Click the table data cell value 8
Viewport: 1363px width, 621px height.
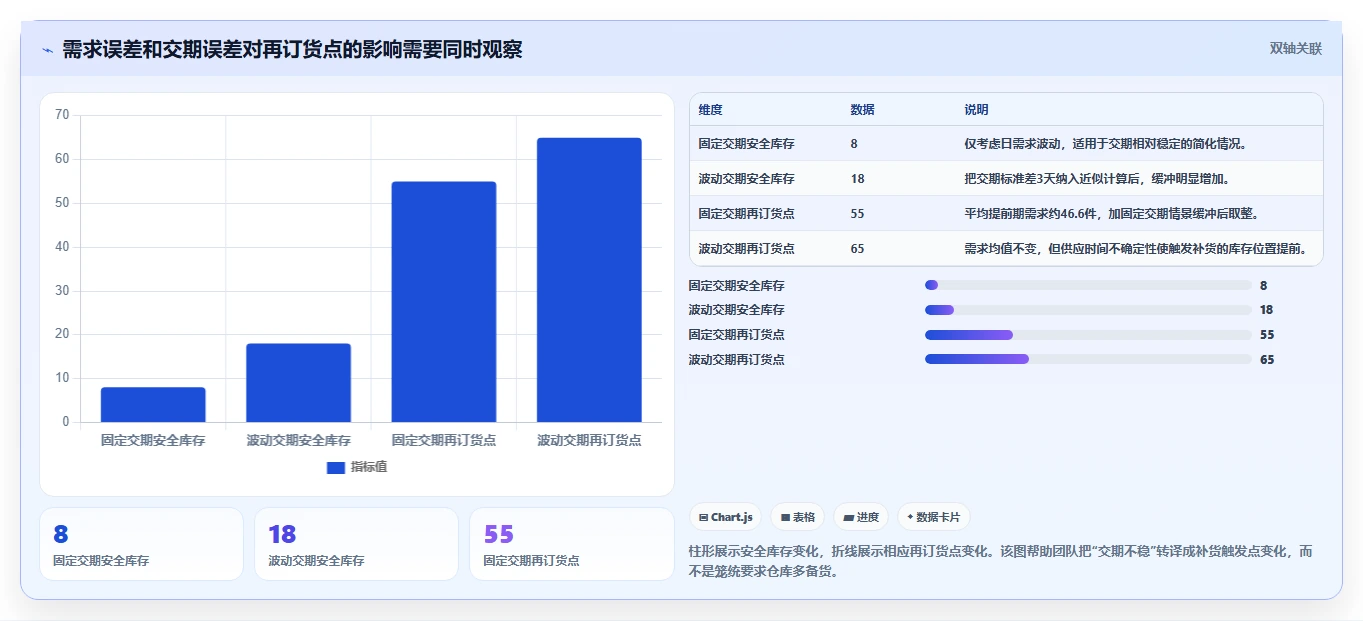[854, 144]
